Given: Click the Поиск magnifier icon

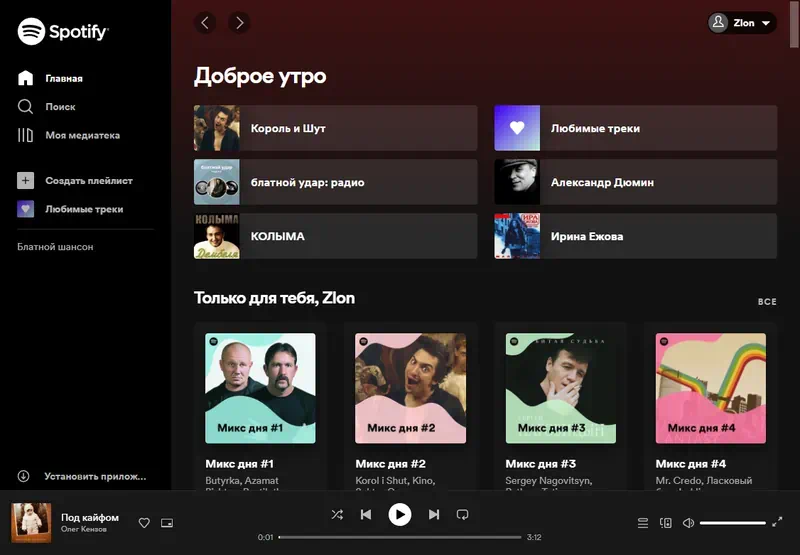Looking at the screenshot, I should pyautogui.click(x=26, y=107).
